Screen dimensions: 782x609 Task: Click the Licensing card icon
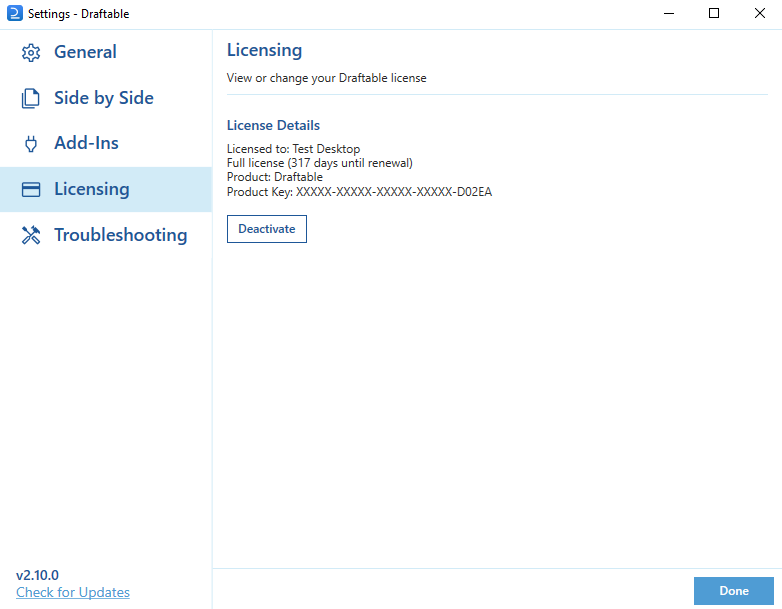31,190
